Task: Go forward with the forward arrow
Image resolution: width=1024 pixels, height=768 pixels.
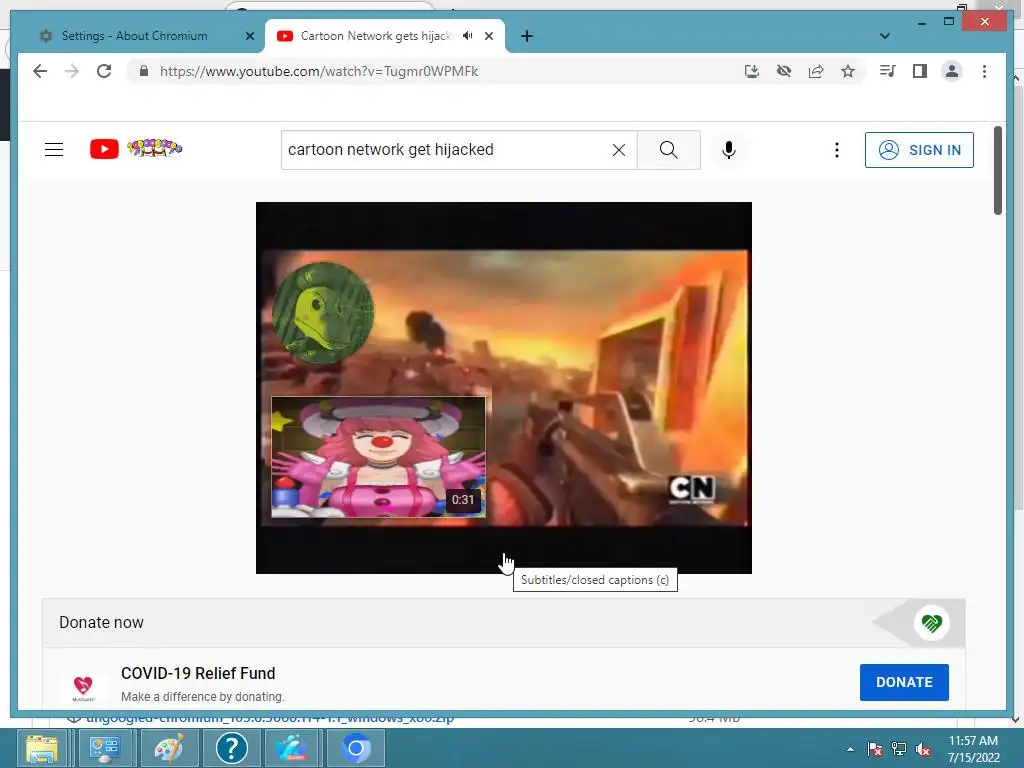Action: [72, 71]
